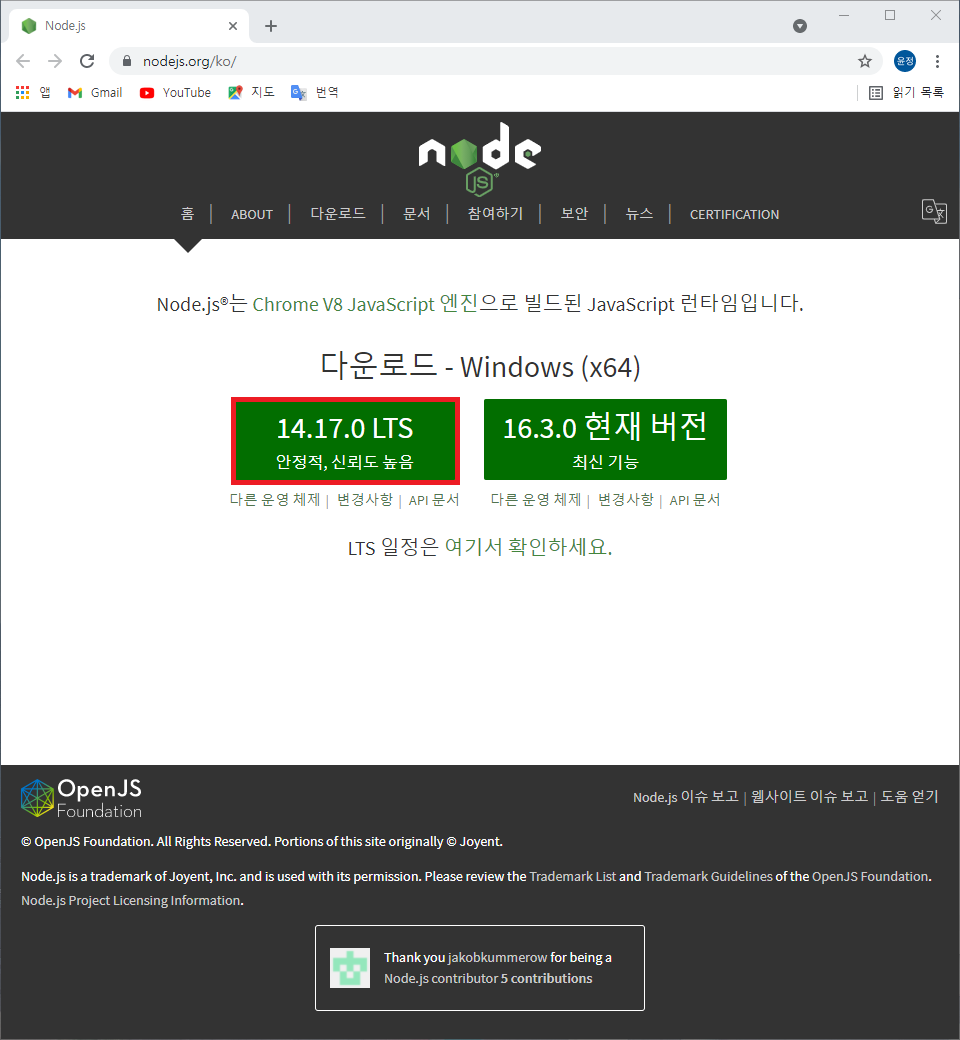The image size is (960, 1040).
Task: Open the Apps grid shortcut in bookmarks bar
Action: point(33,93)
